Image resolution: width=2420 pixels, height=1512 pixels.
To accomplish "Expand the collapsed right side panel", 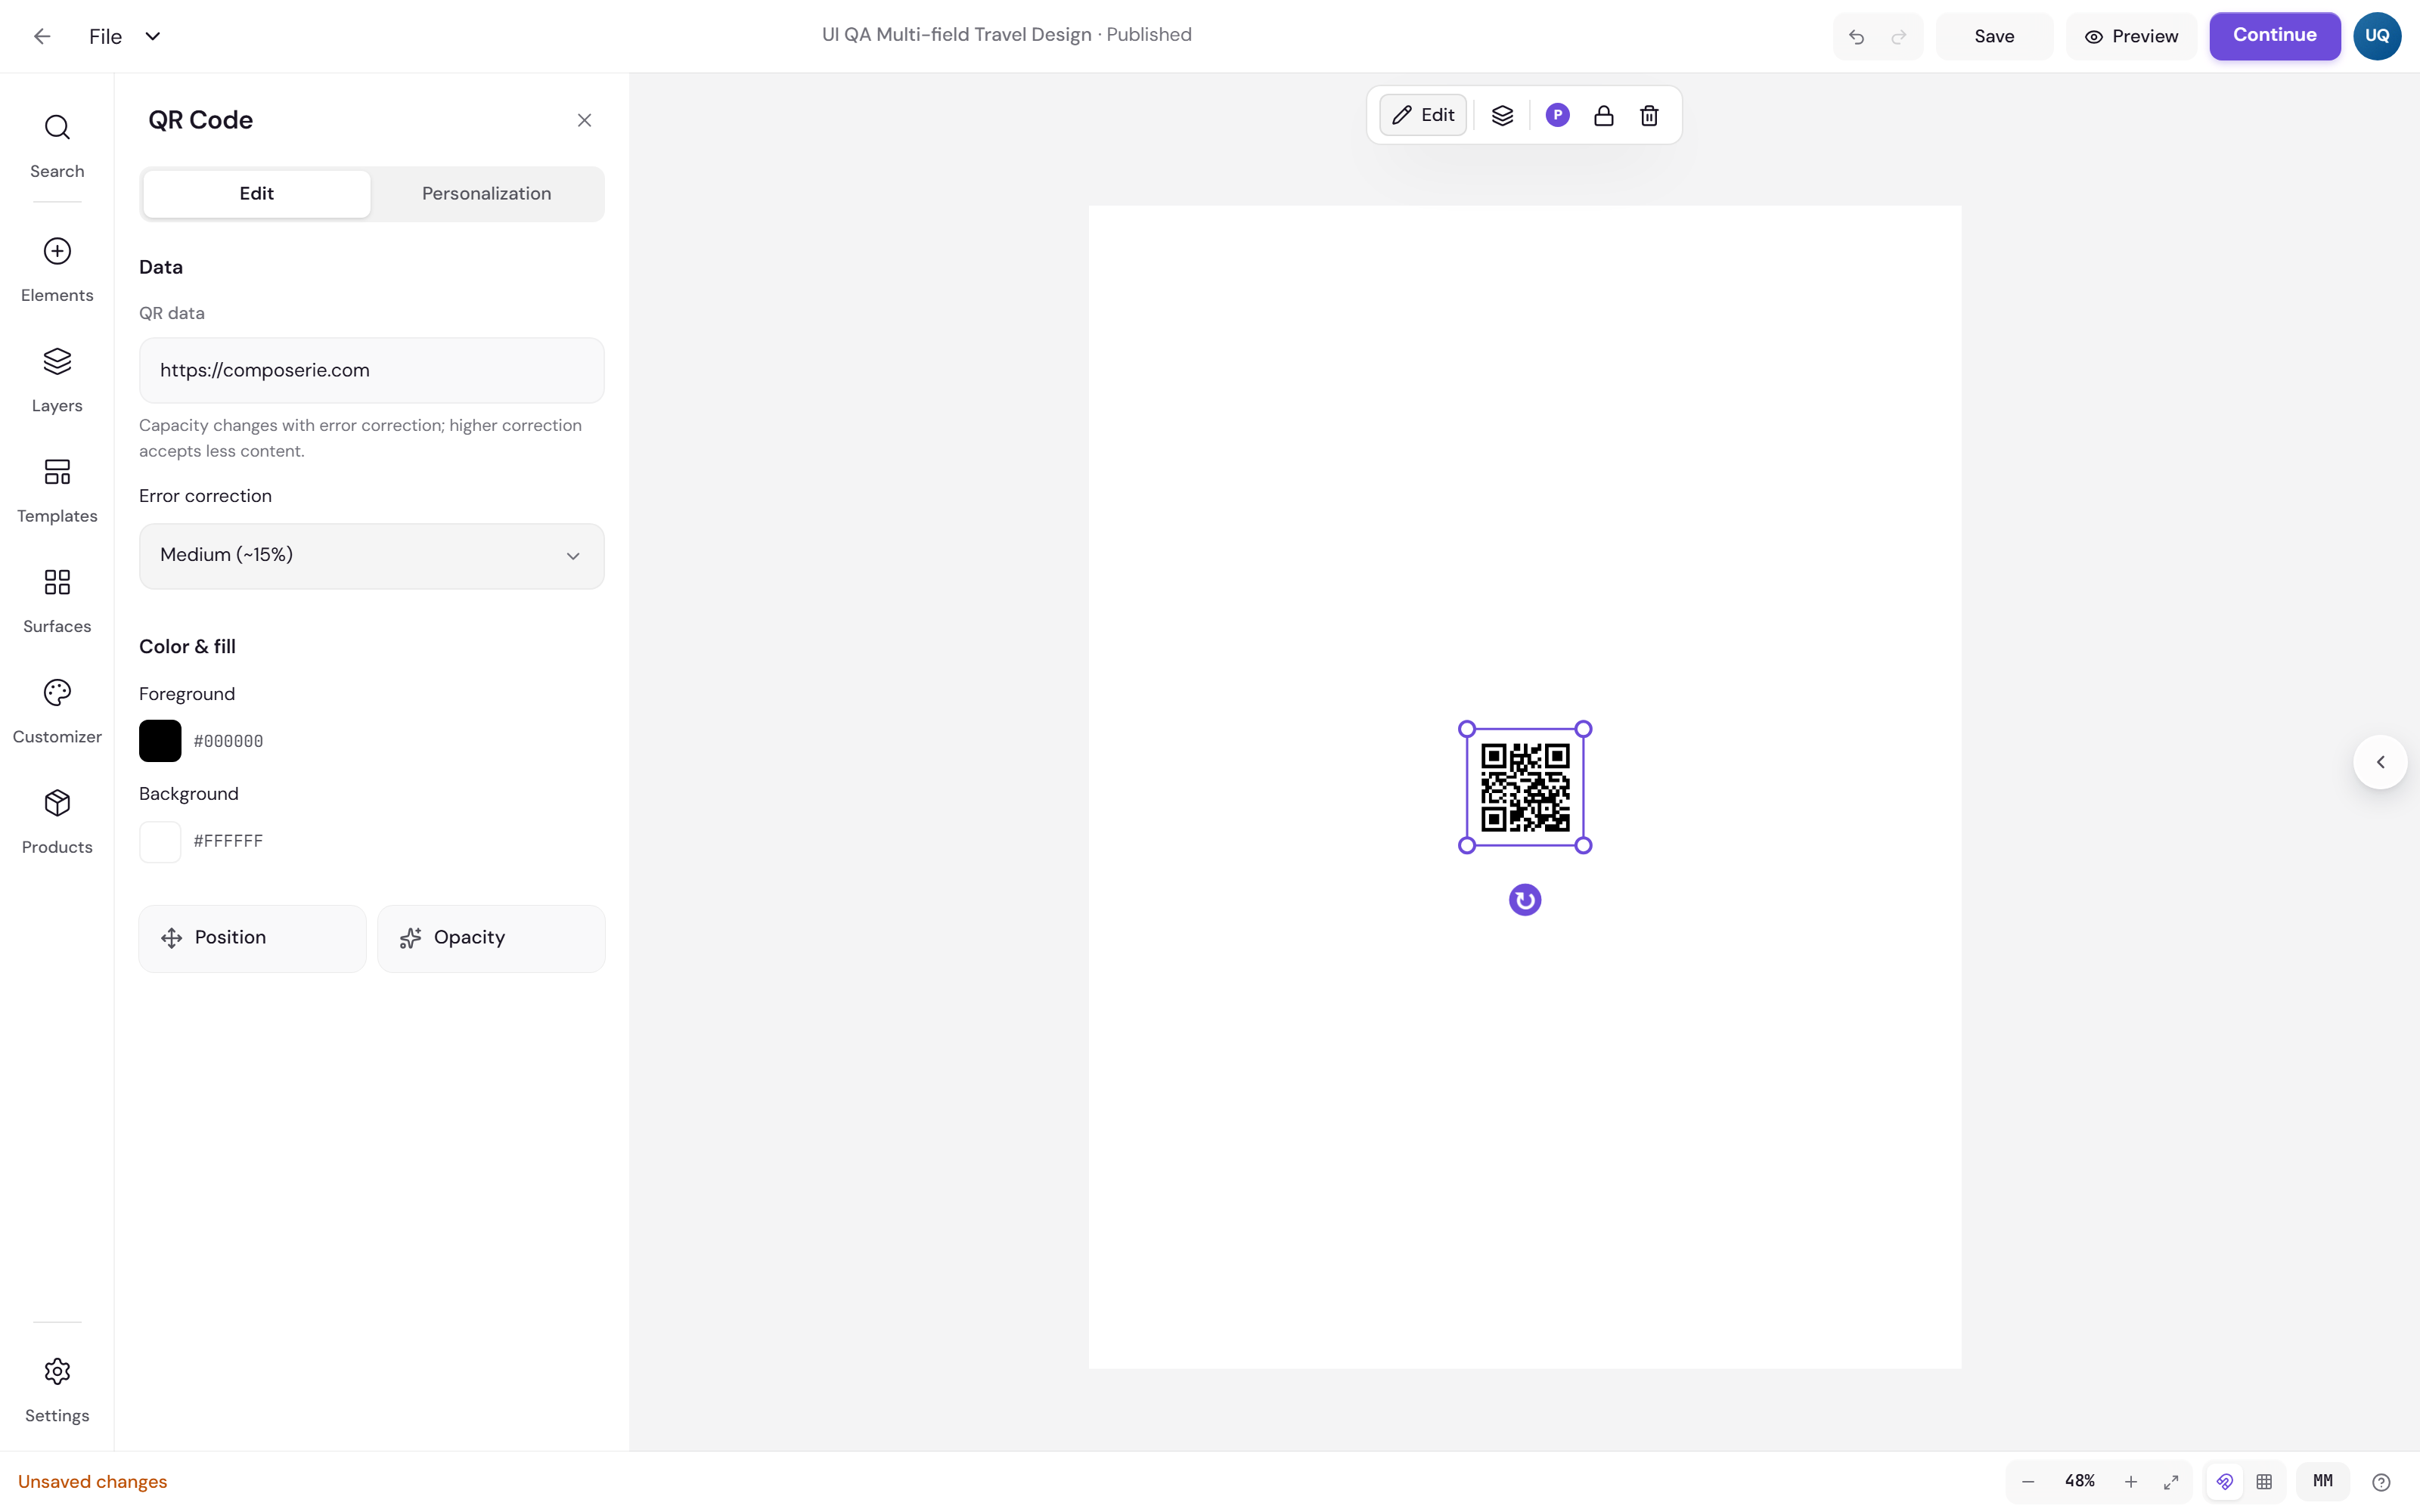I will click(x=2380, y=762).
